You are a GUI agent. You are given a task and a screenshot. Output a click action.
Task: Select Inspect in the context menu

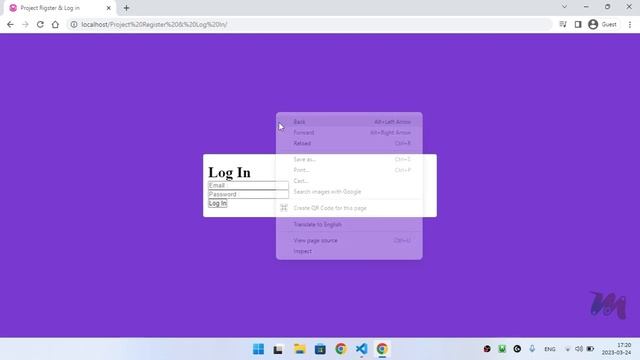349,251
